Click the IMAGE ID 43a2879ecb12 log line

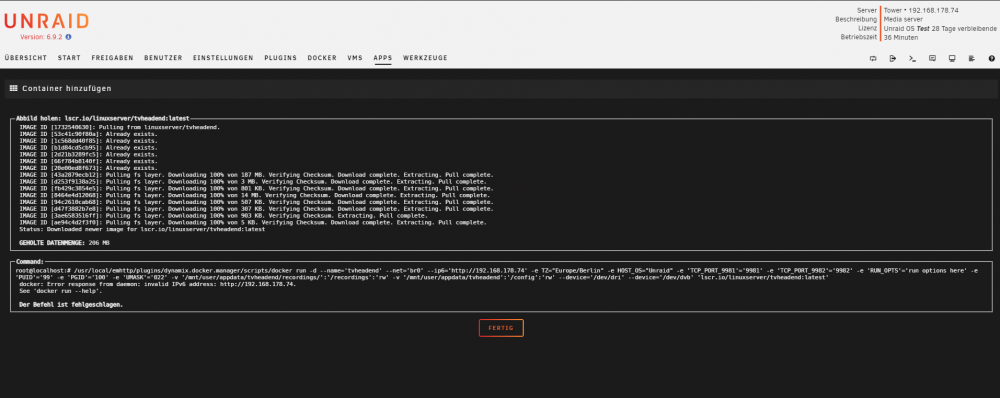[256, 175]
